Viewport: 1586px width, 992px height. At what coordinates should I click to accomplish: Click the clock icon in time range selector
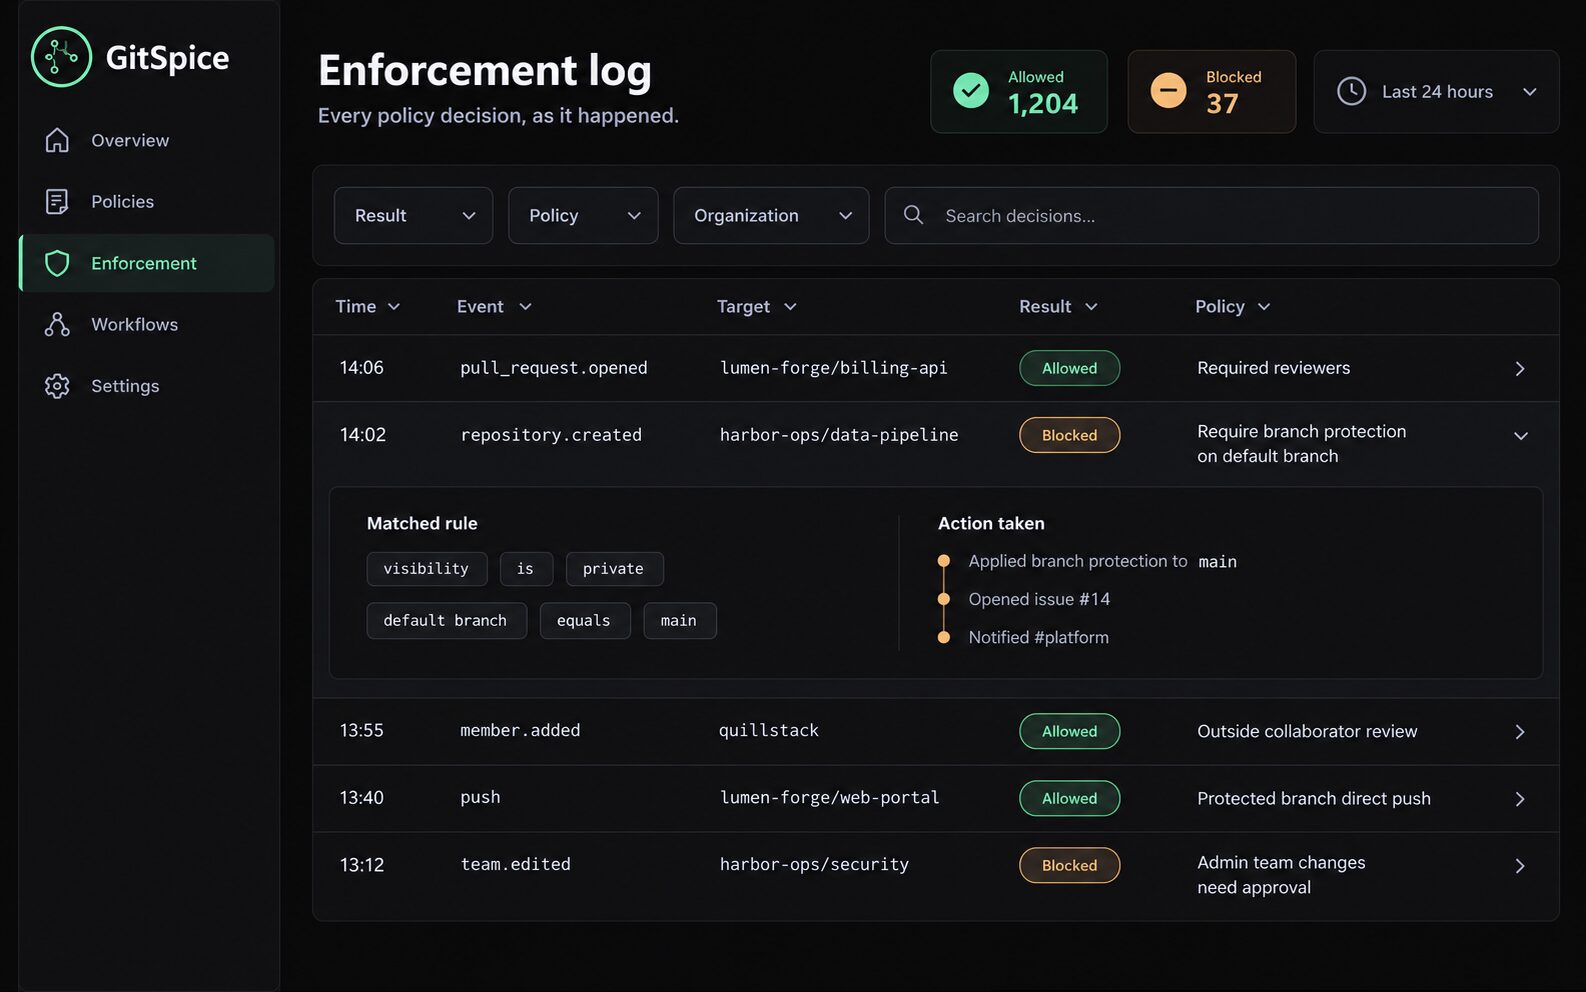click(x=1351, y=91)
